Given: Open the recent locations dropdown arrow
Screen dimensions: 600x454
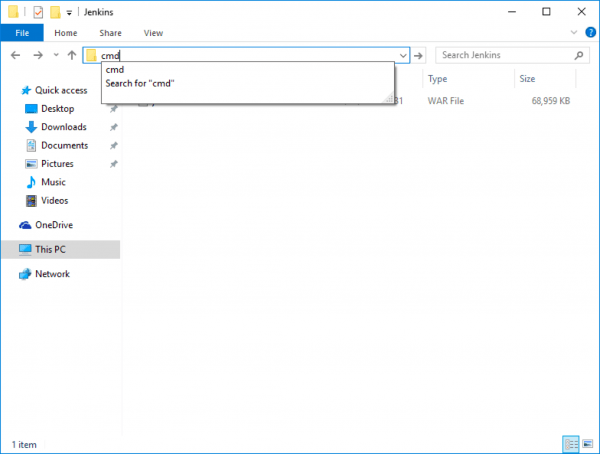Looking at the screenshot, I should tap(56, 55).
